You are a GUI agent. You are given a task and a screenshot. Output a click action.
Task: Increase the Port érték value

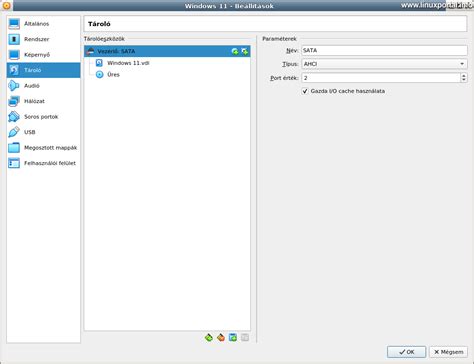click(x=464, y=76)
